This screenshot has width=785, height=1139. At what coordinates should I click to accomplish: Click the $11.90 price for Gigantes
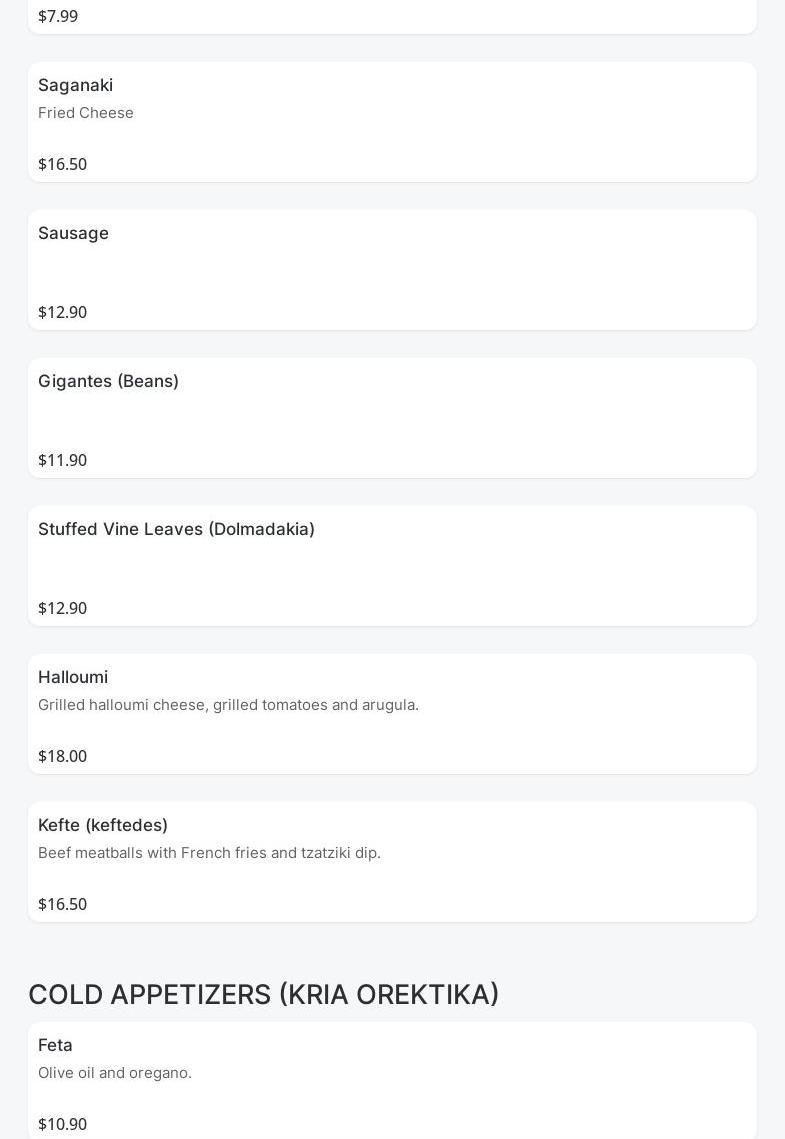coord(62,460)
